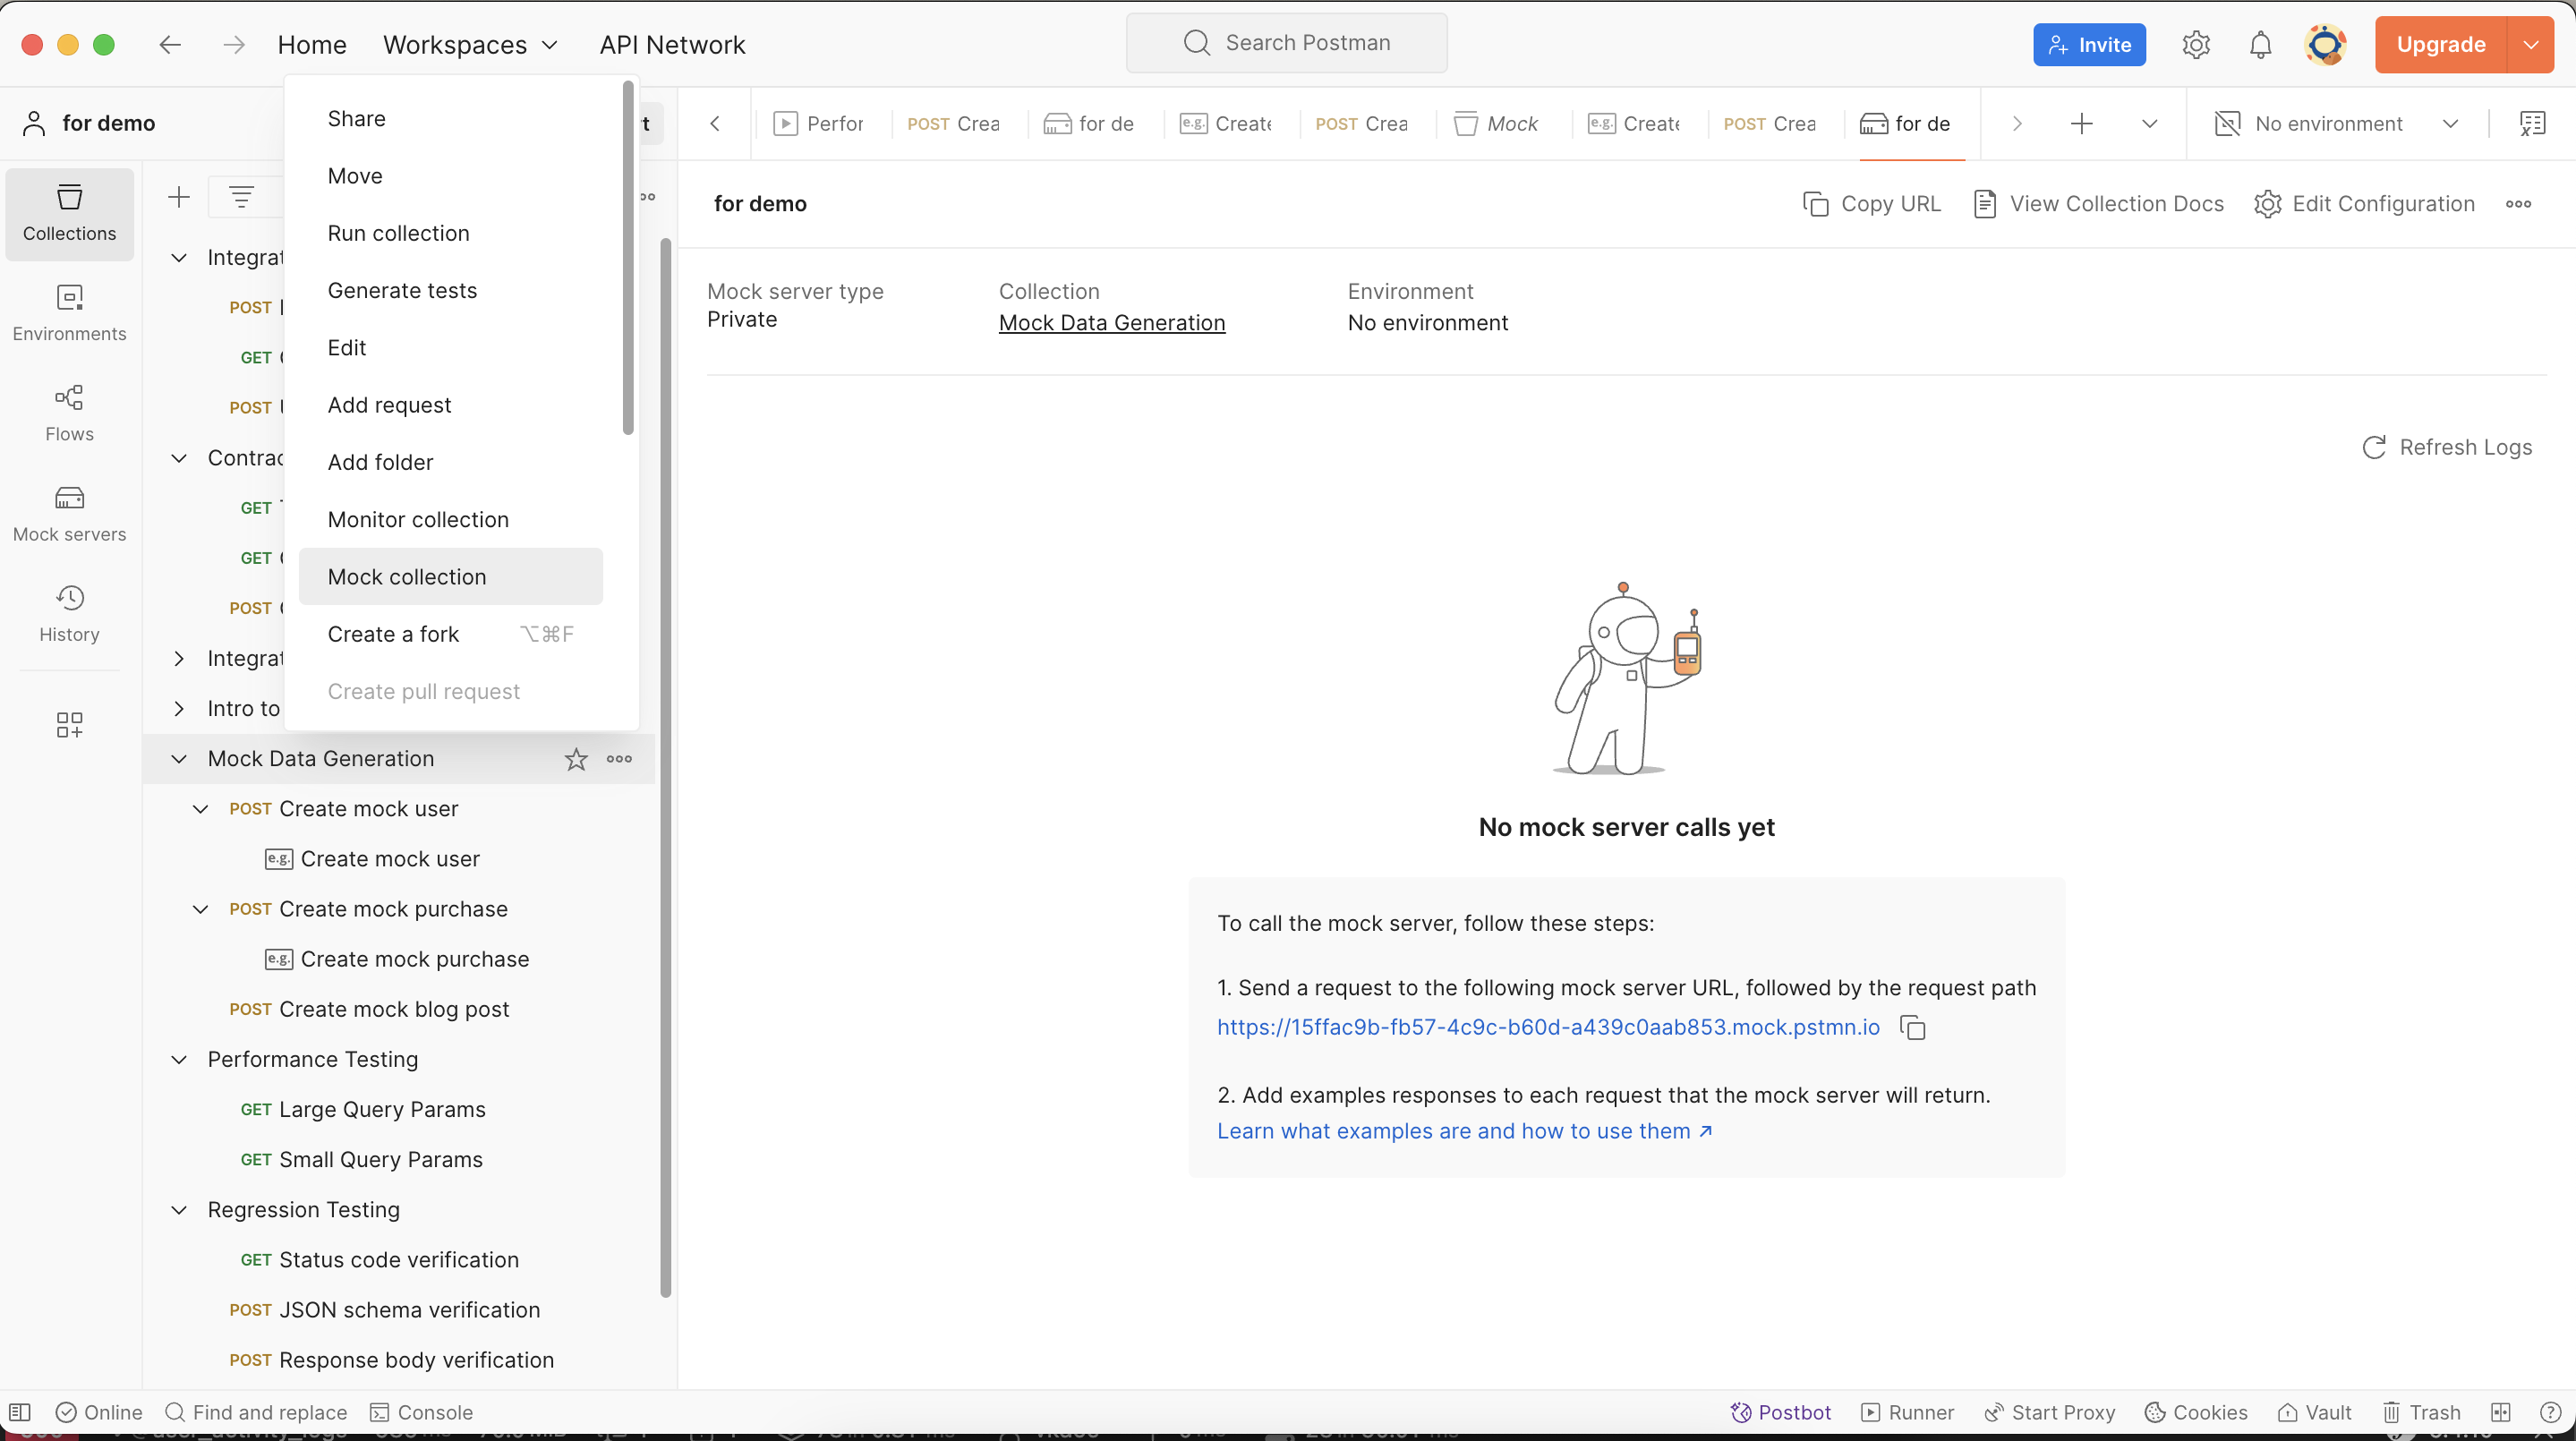The height and width of the screenshot is (1441, 2576).
Task: Open the Mock servers sidebar panel
Action: click(x=69, y=514)
